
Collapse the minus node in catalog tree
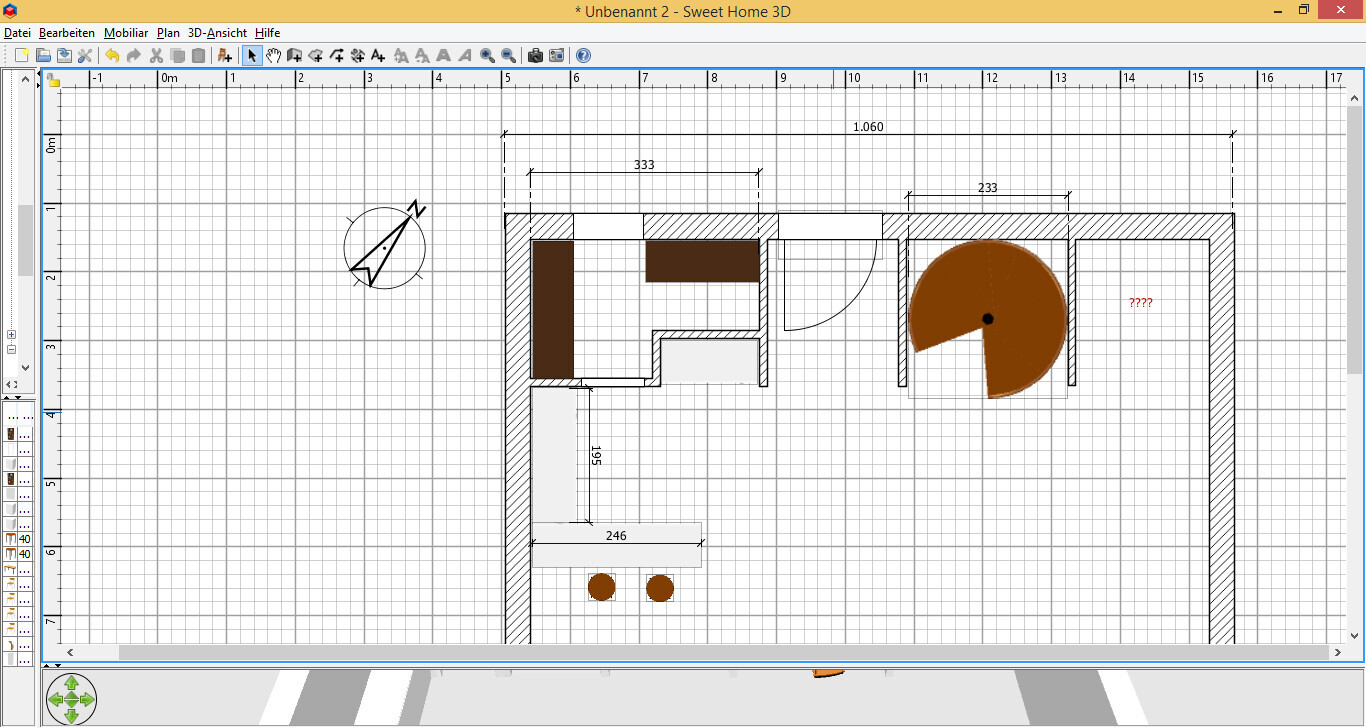point(12,349)
